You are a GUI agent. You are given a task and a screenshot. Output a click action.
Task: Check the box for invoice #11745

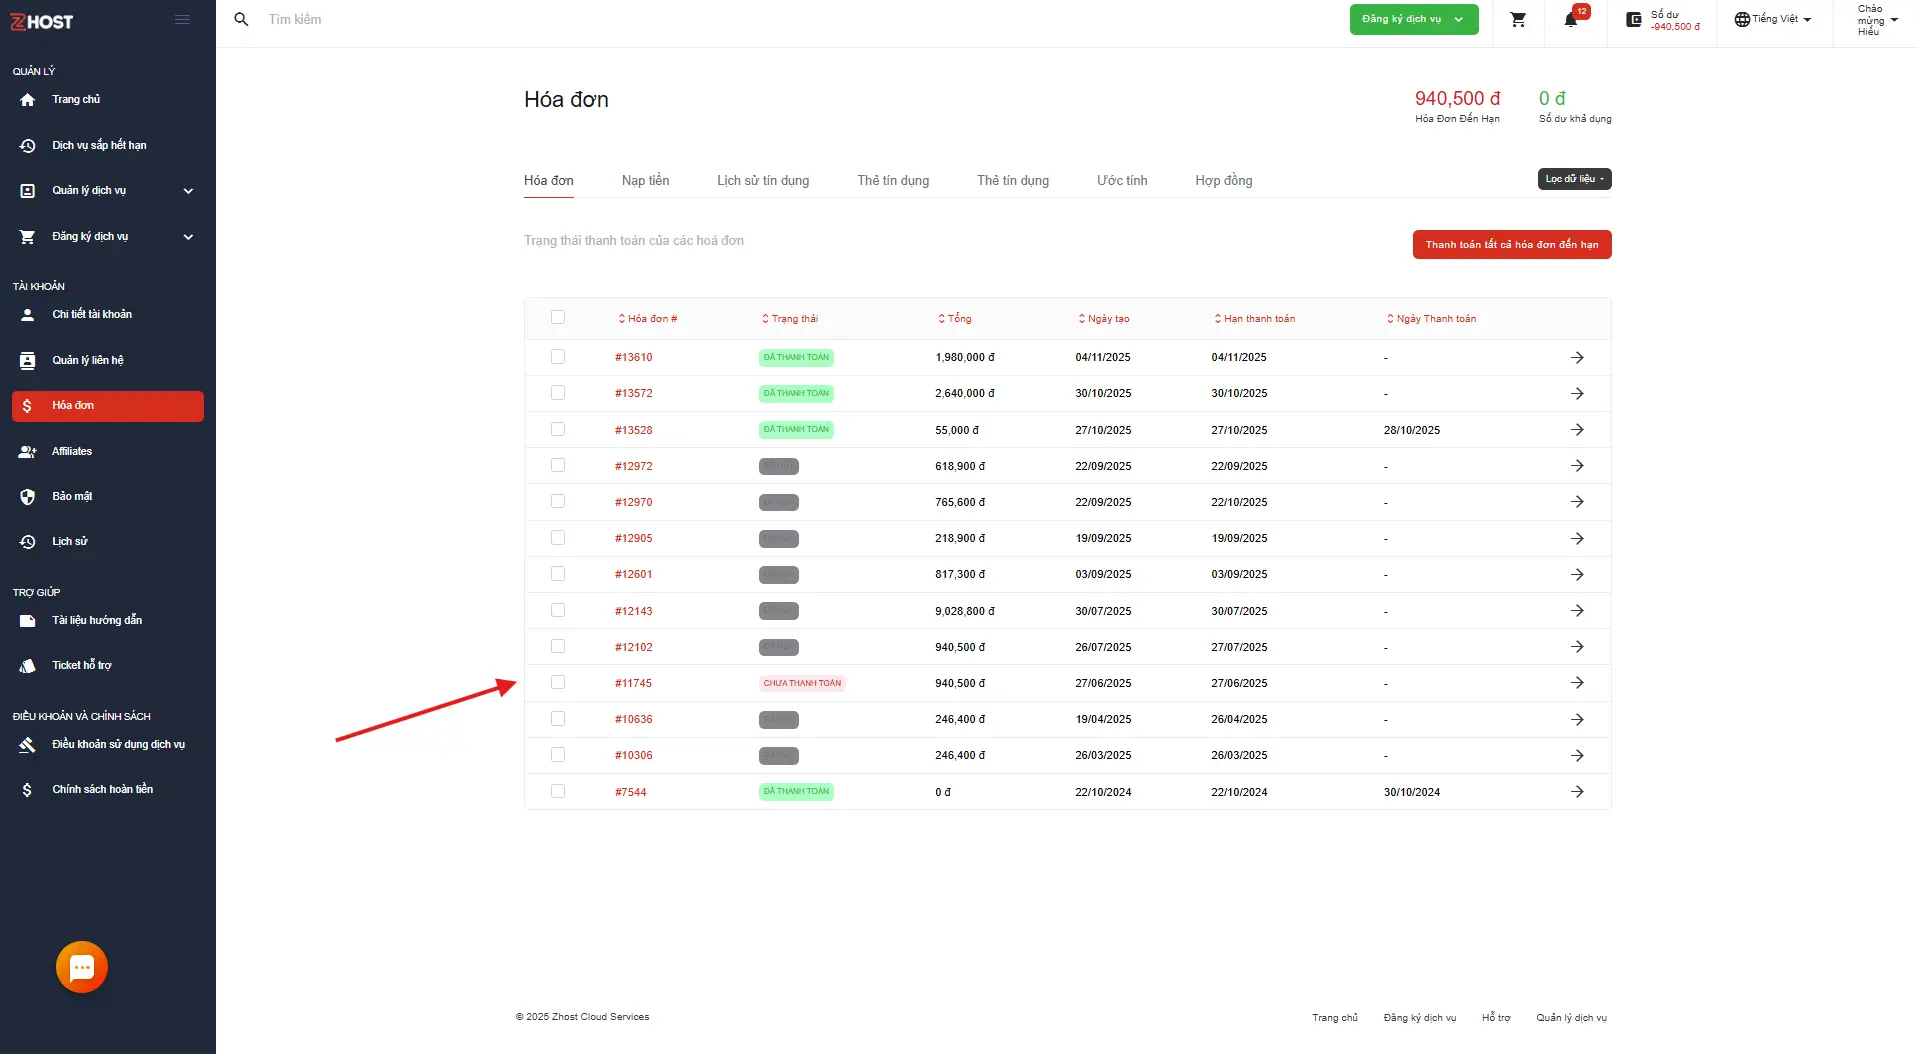558,682
